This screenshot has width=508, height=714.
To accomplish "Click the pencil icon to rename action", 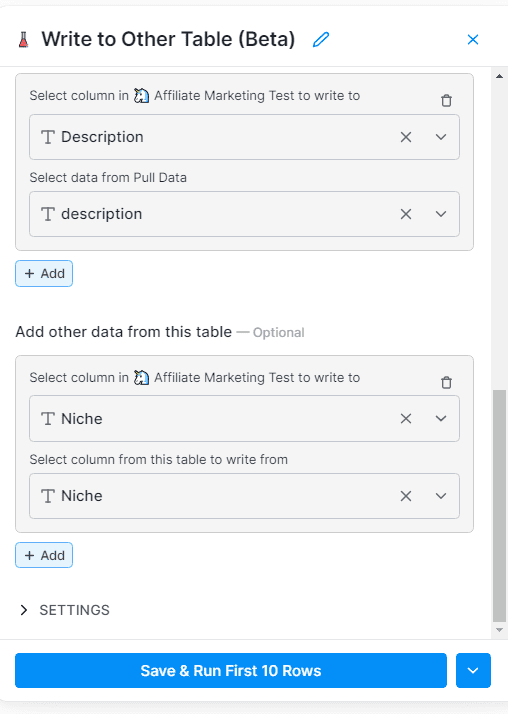I will [321, 40].
